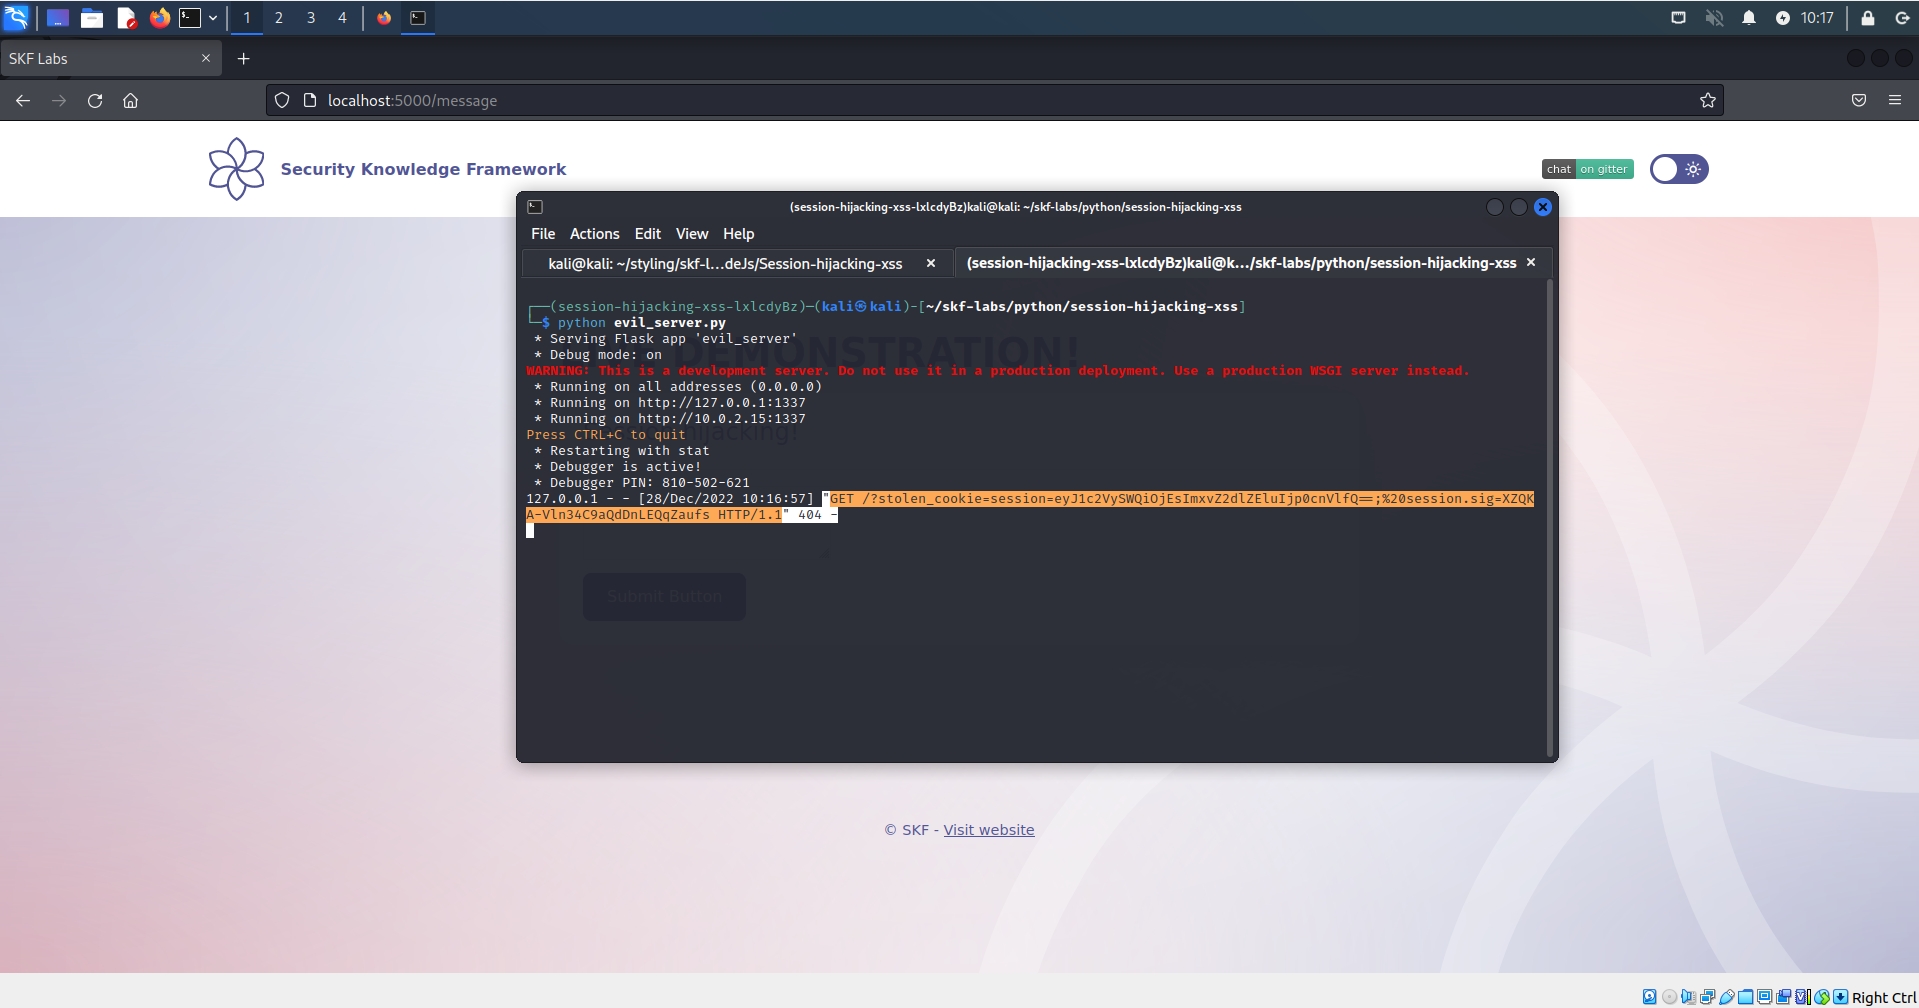Open the terminal Actions menu

[594, 234]
